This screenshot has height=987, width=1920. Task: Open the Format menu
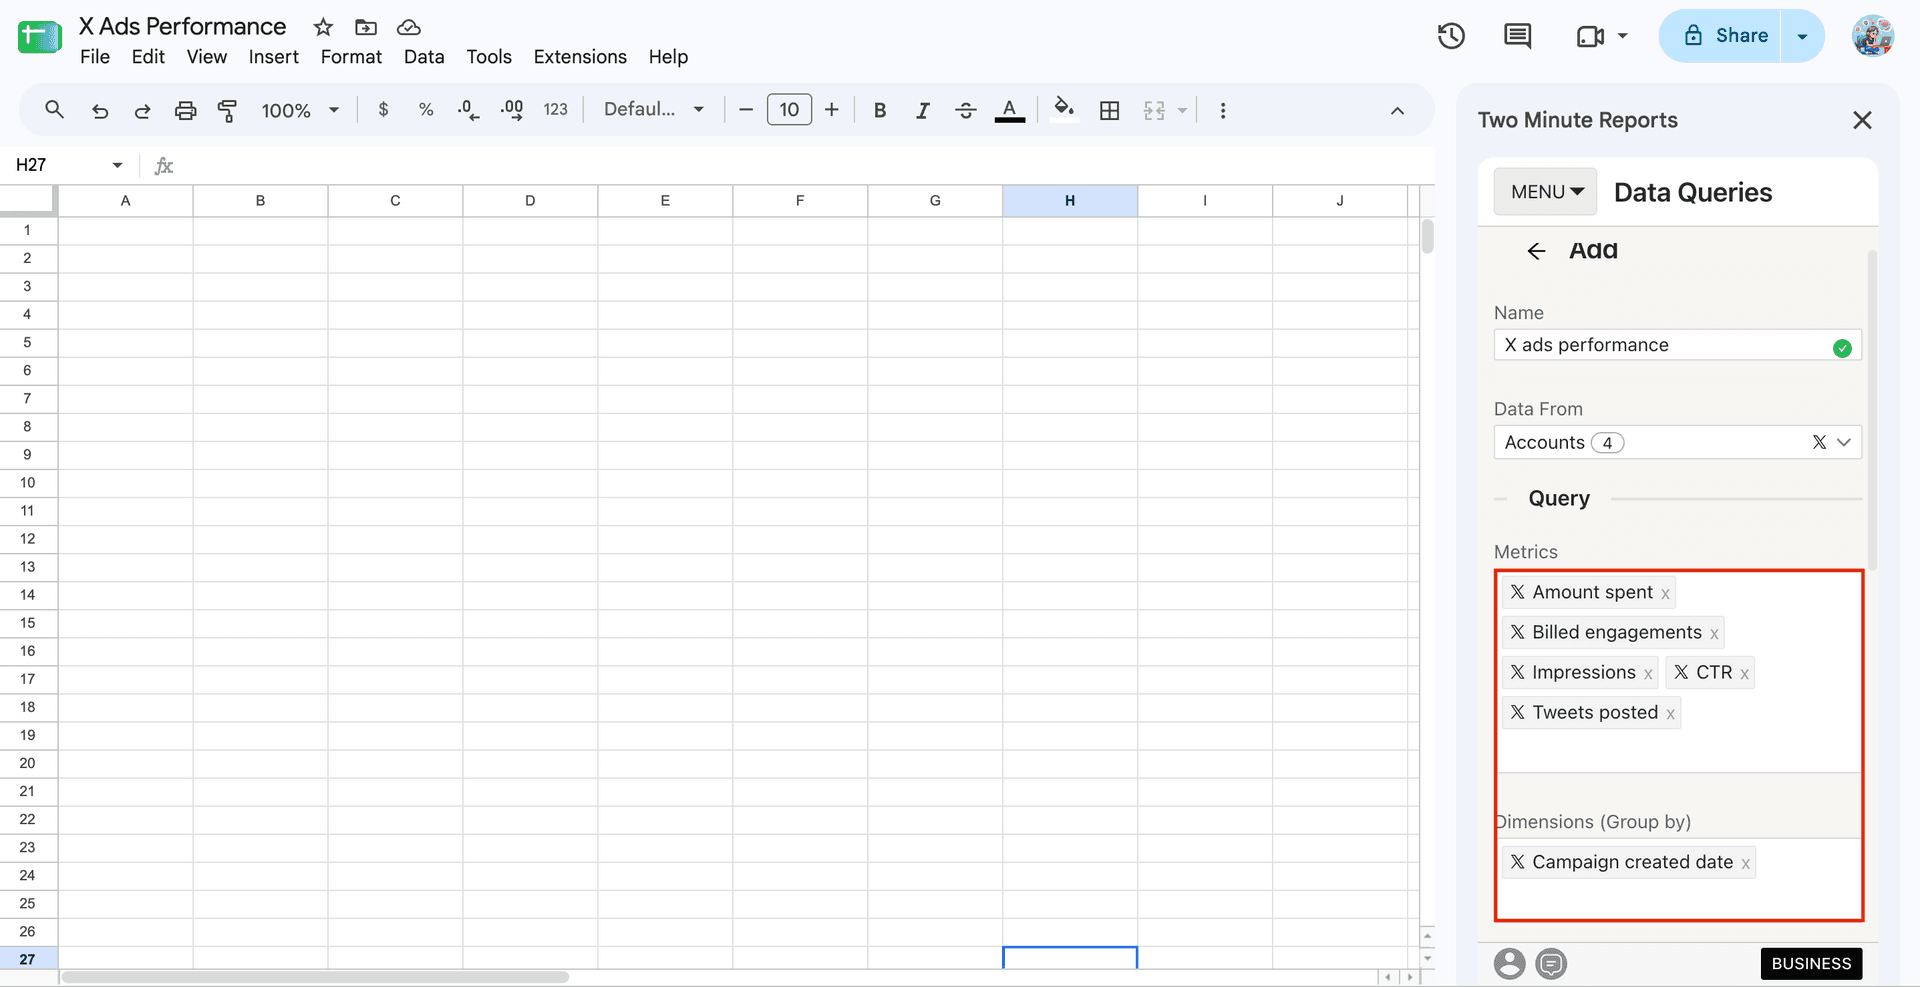[351, 57]
